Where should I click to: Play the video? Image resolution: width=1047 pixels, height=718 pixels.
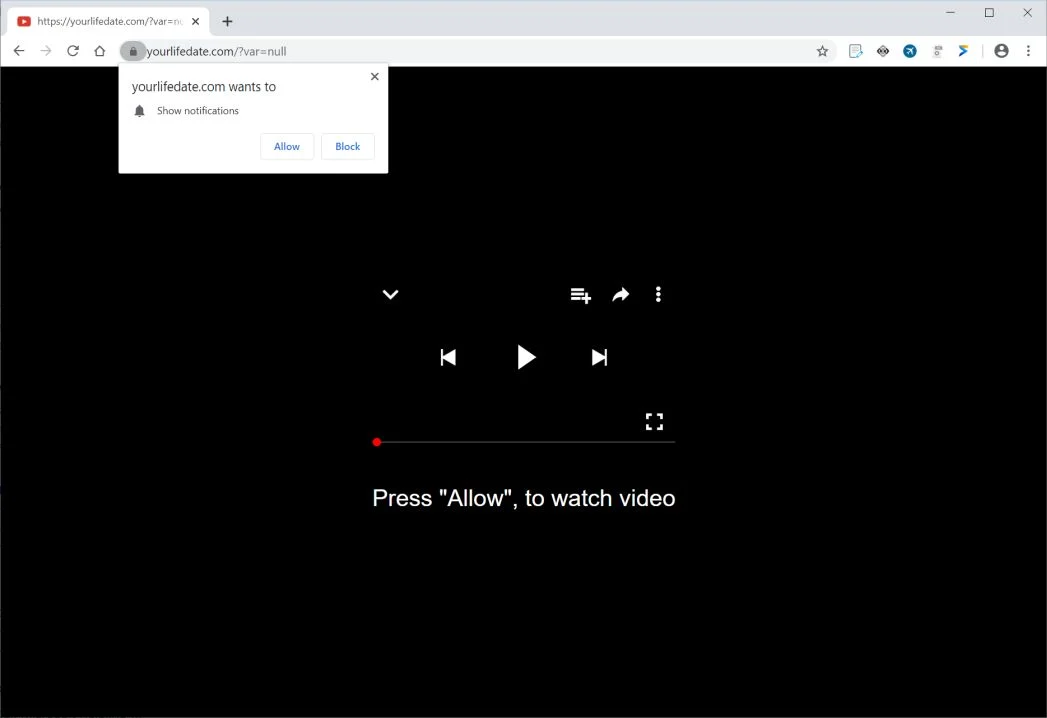(526, 357)
